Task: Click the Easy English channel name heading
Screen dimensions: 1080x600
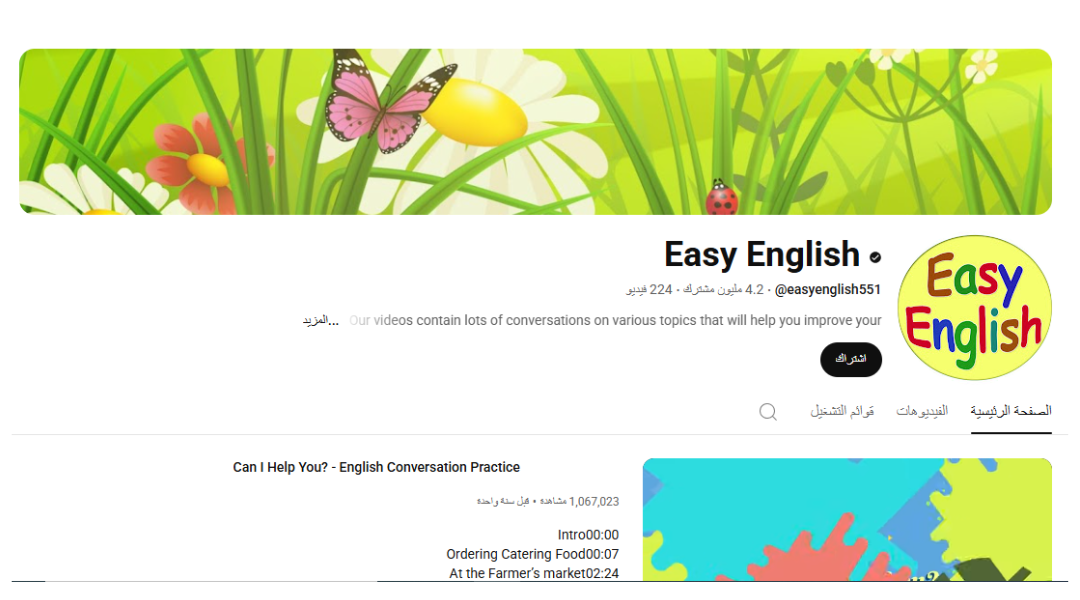Action: click(x=762, y=254)
